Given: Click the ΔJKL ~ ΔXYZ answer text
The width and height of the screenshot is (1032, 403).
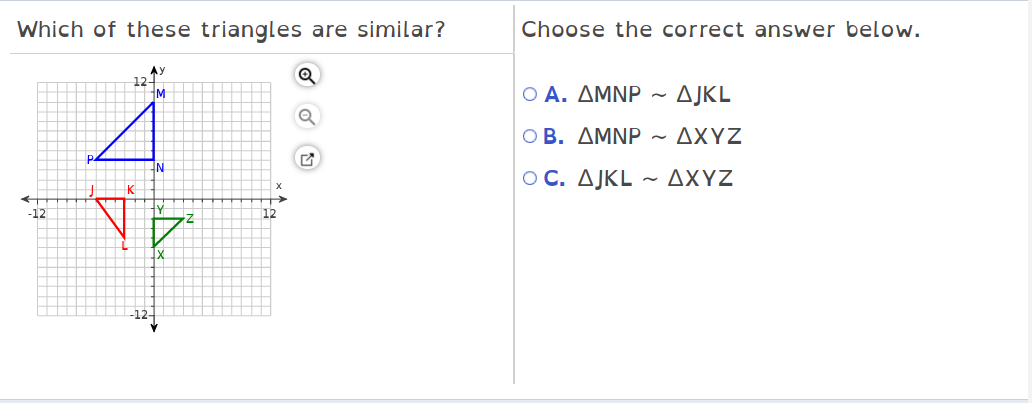Looking at the screenshot, I should (x=655, y=178).
